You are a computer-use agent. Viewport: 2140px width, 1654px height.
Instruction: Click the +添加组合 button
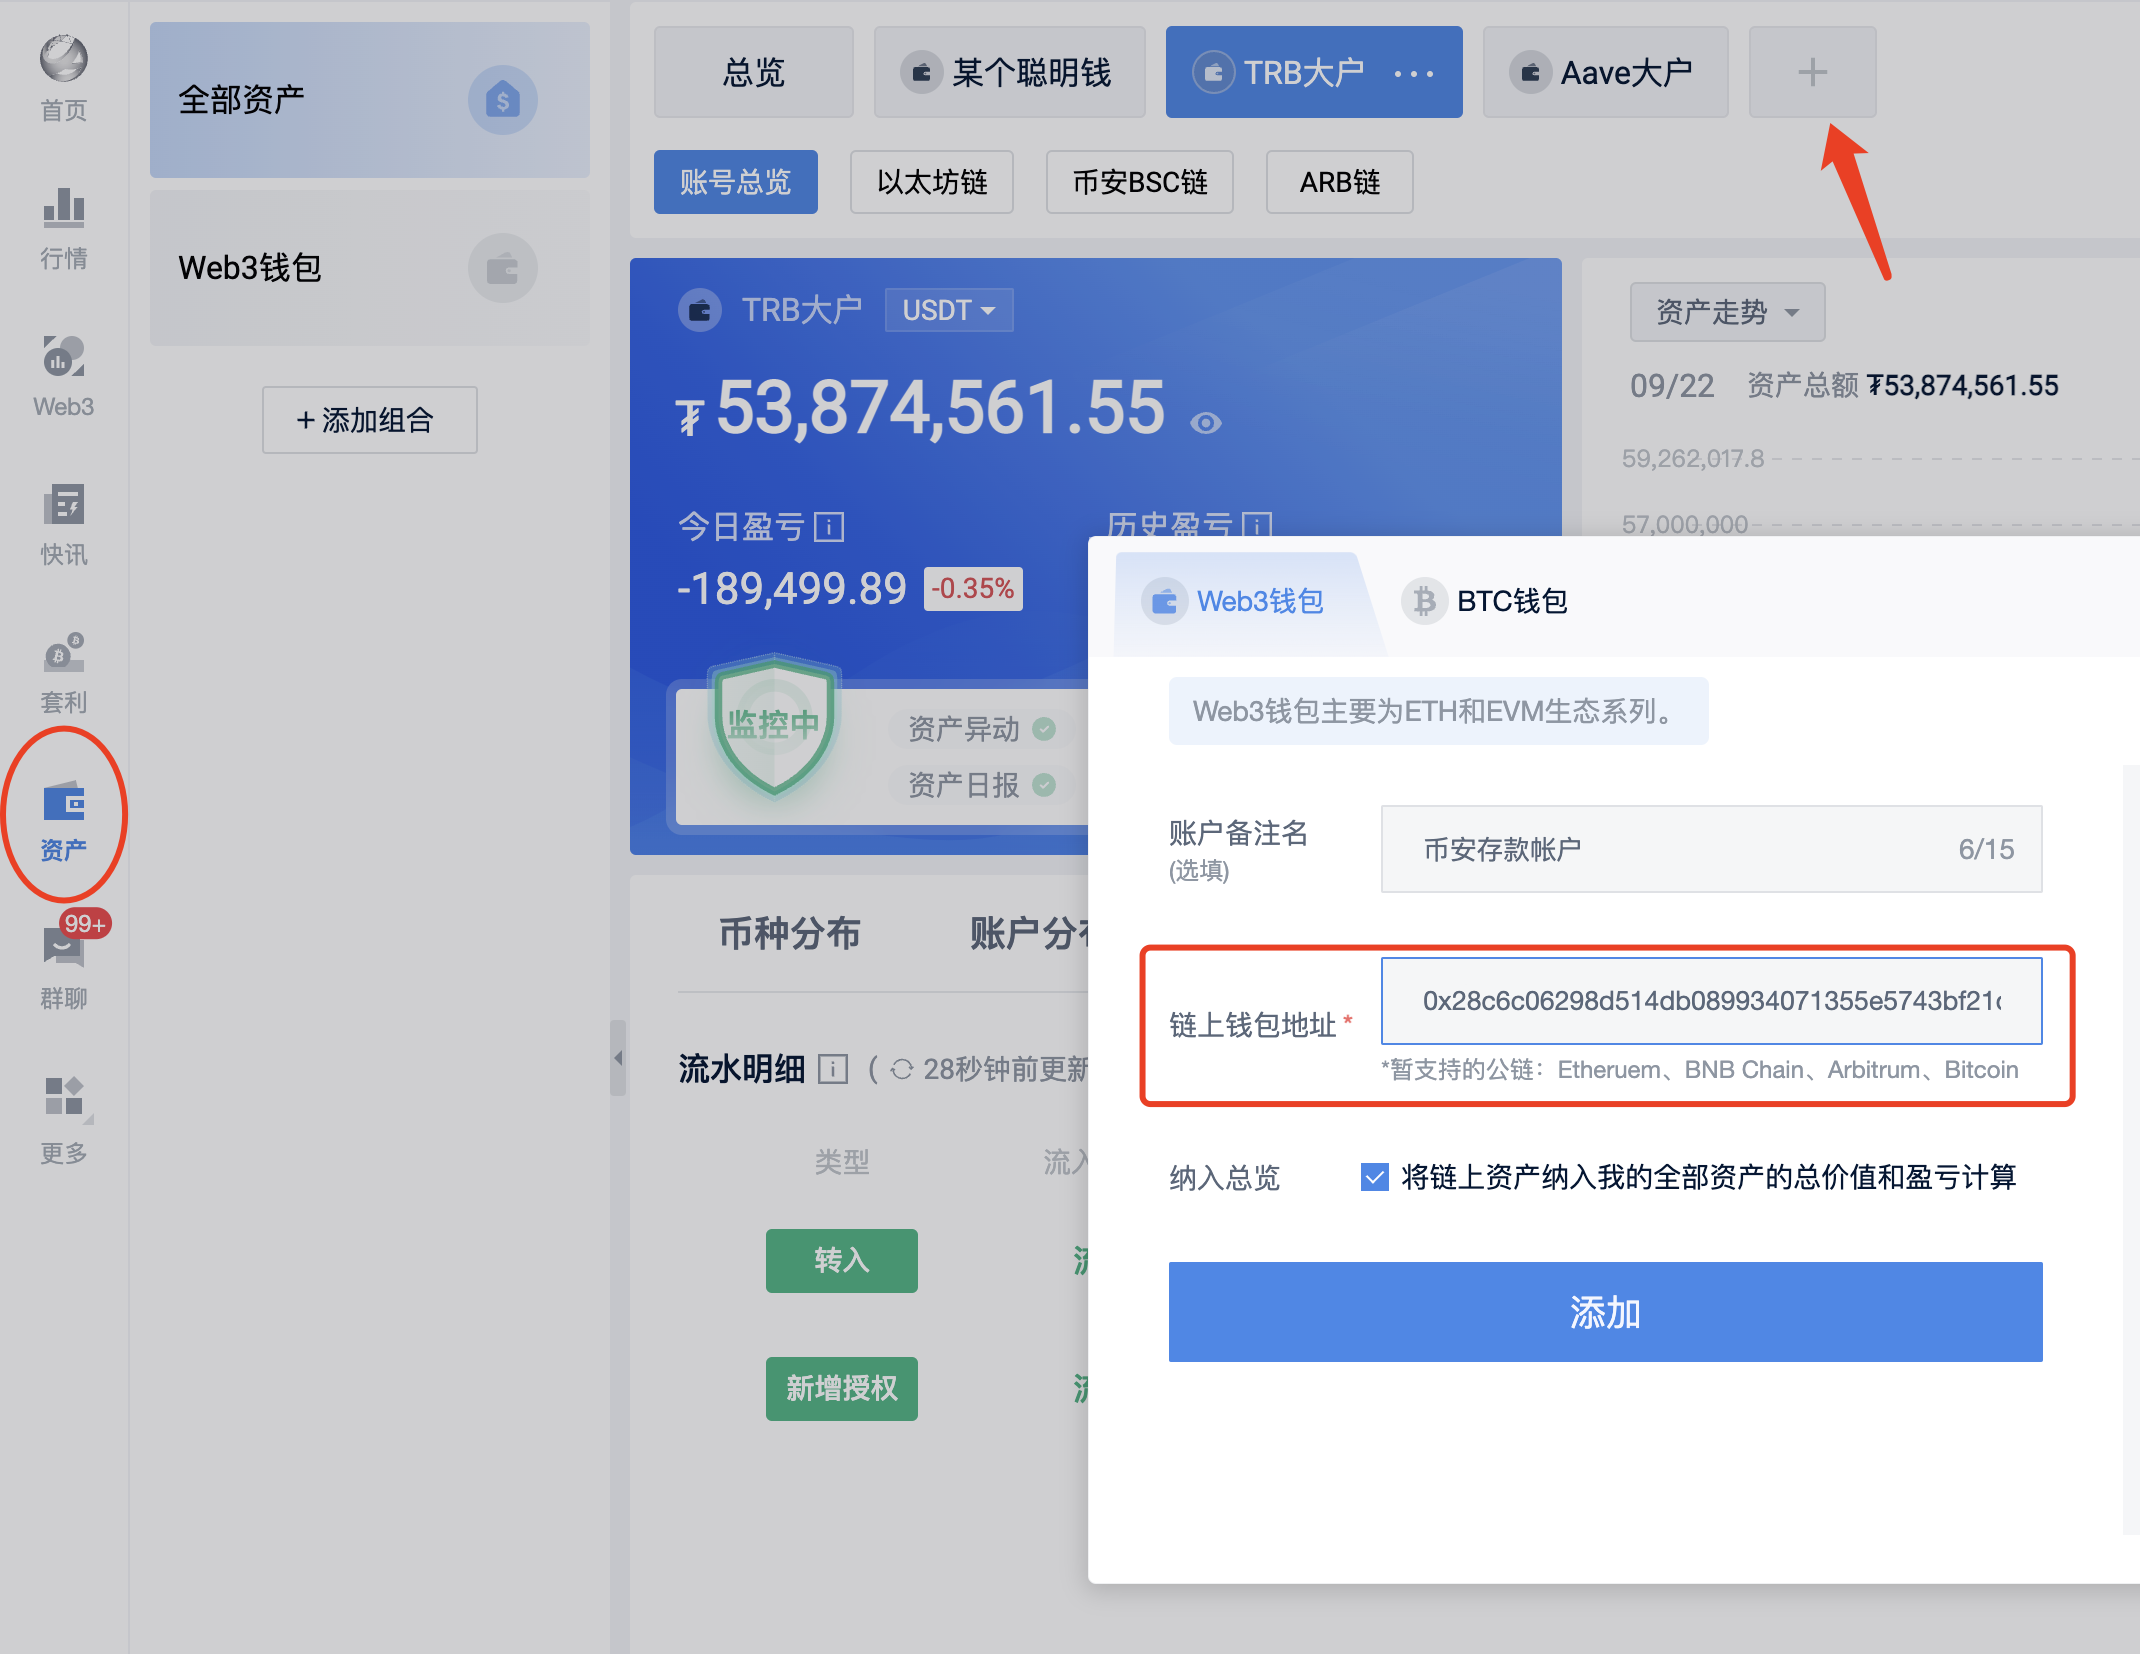pos(369,420)
